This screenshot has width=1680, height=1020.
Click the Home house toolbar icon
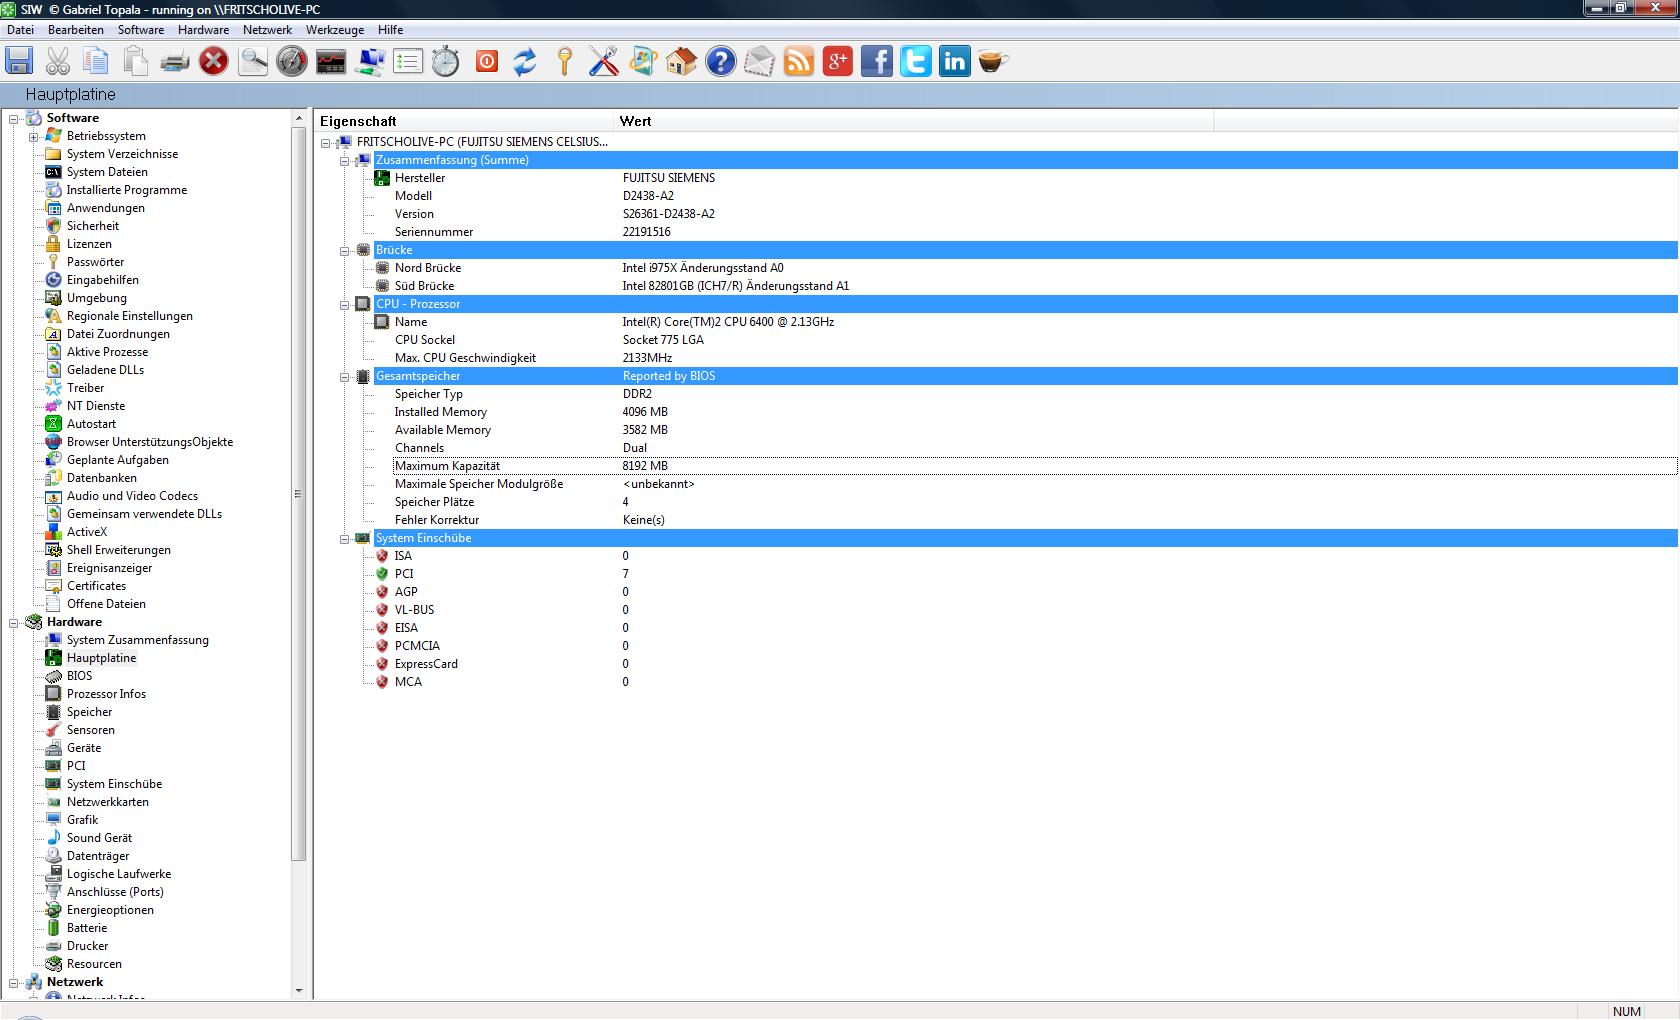(x=681, y=61)
